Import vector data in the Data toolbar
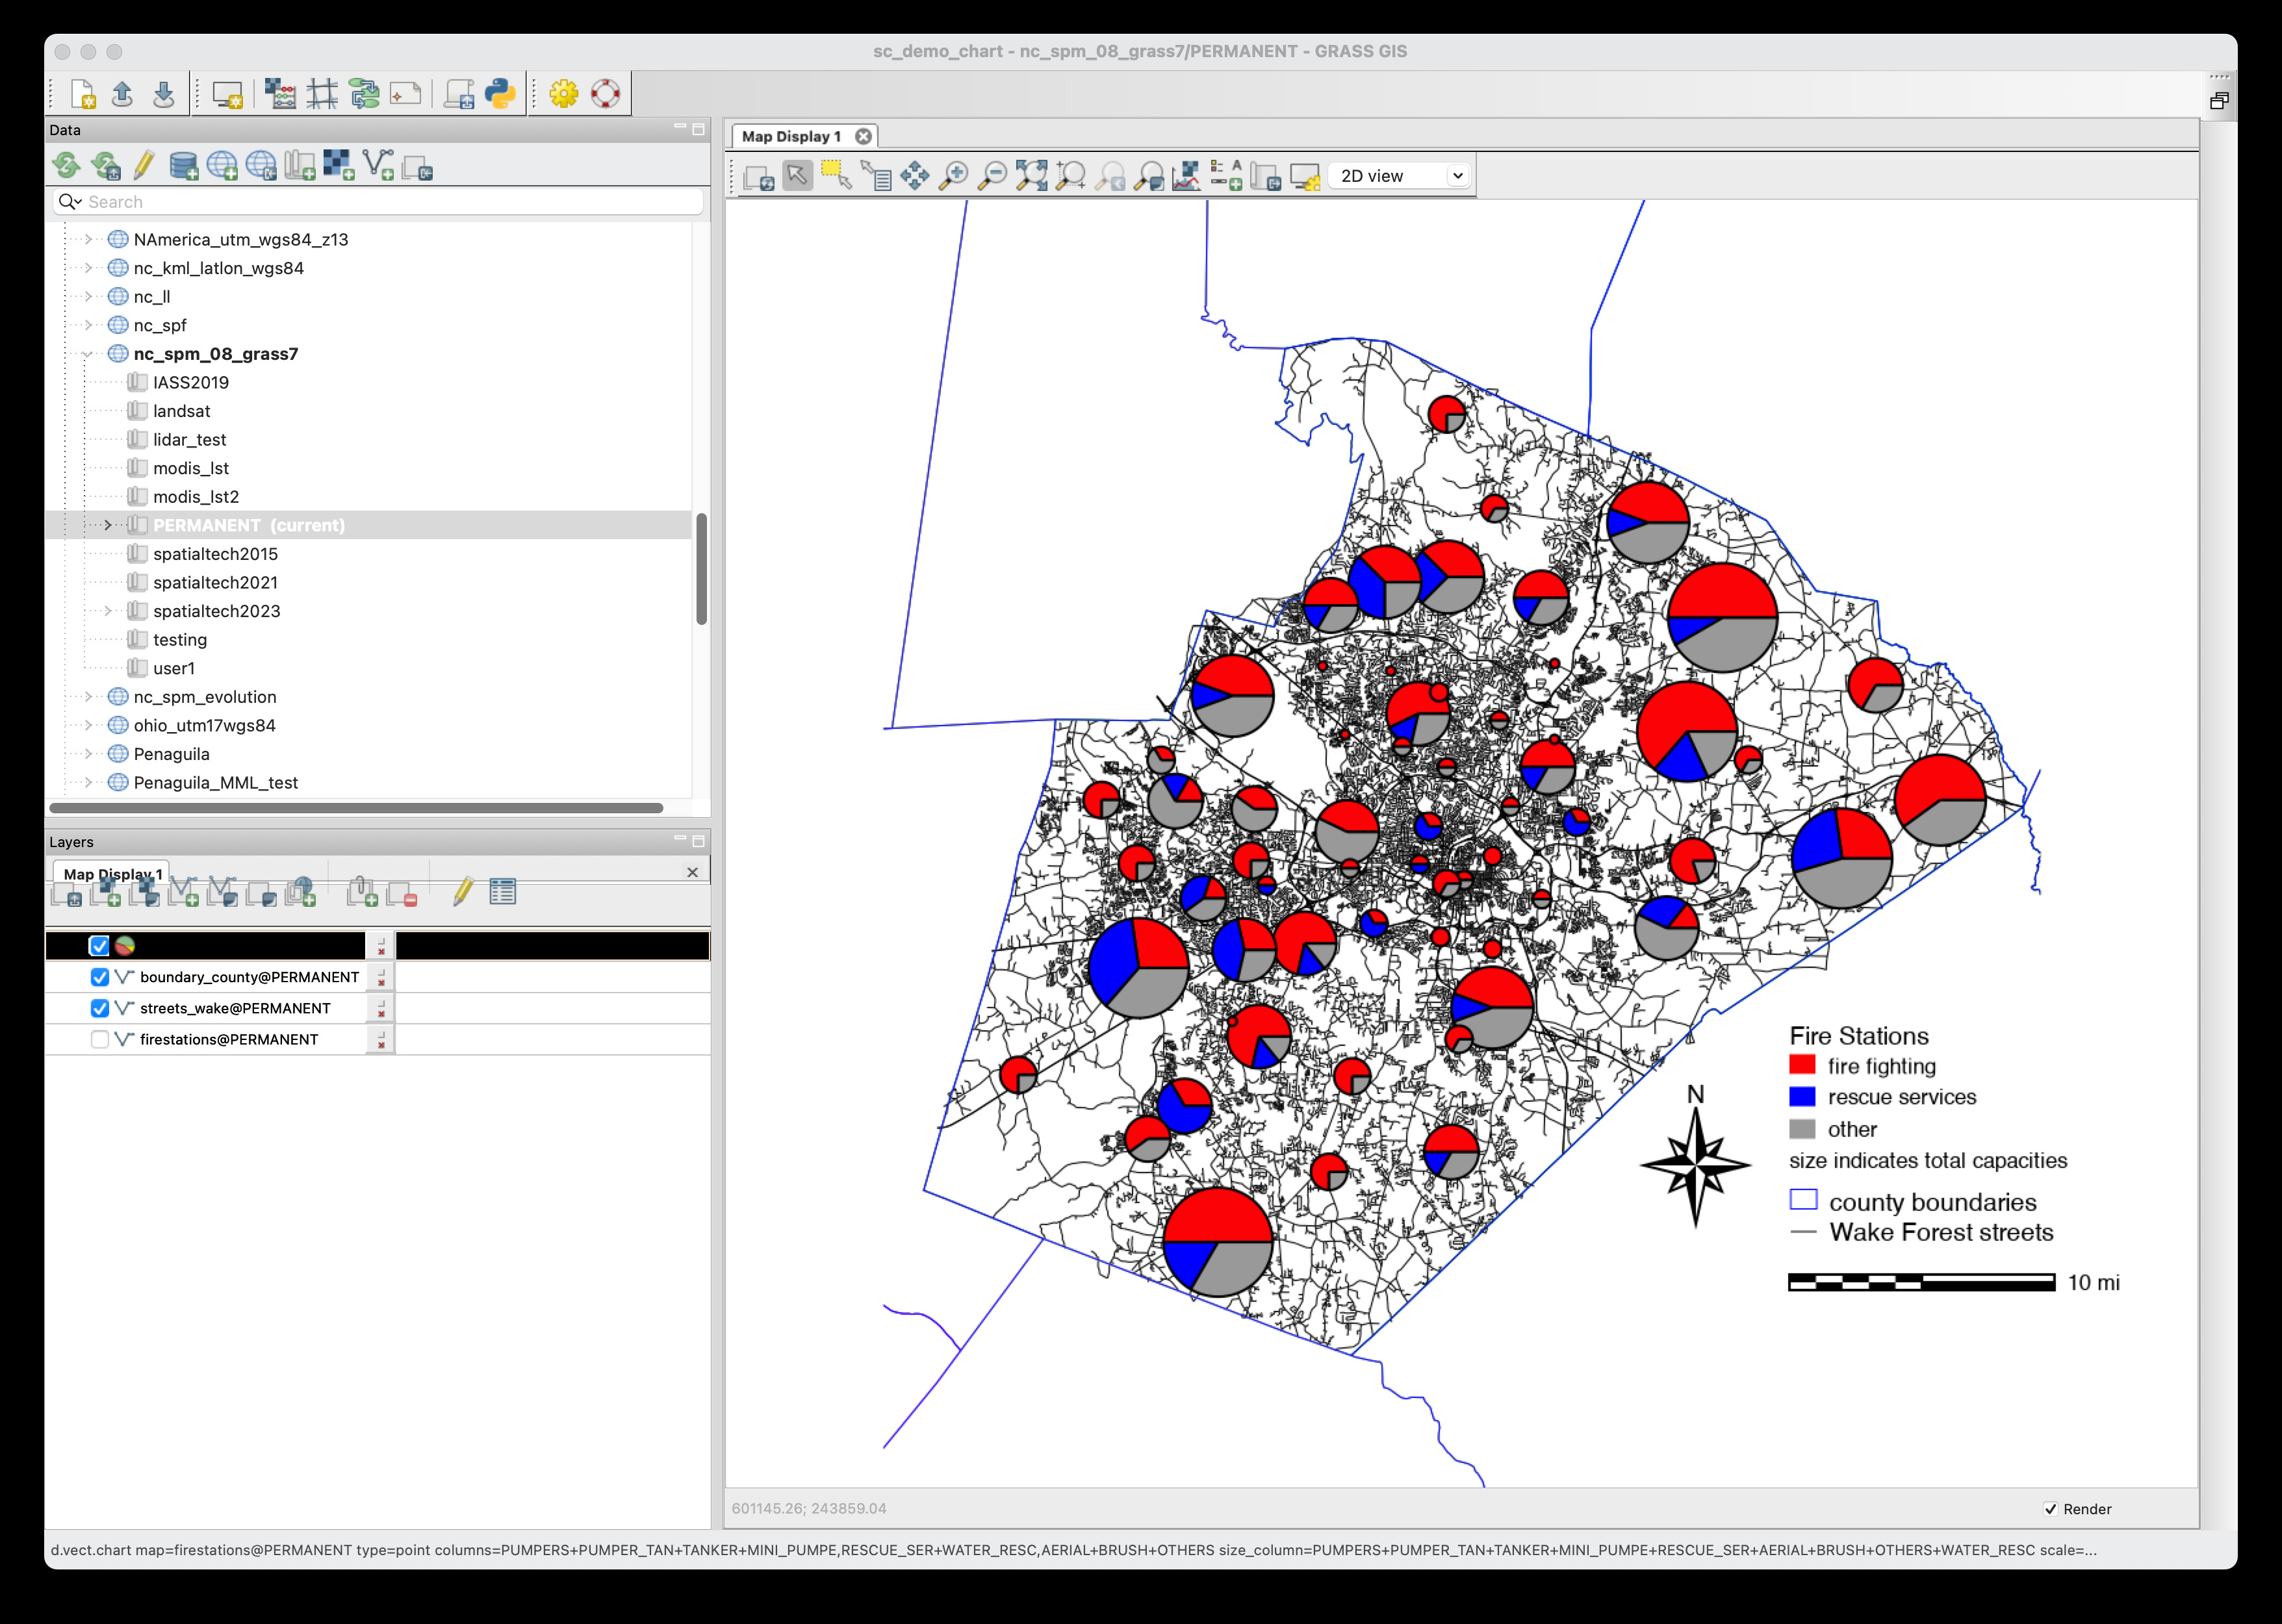The image size is (2282, 1624). pos(378,165)
